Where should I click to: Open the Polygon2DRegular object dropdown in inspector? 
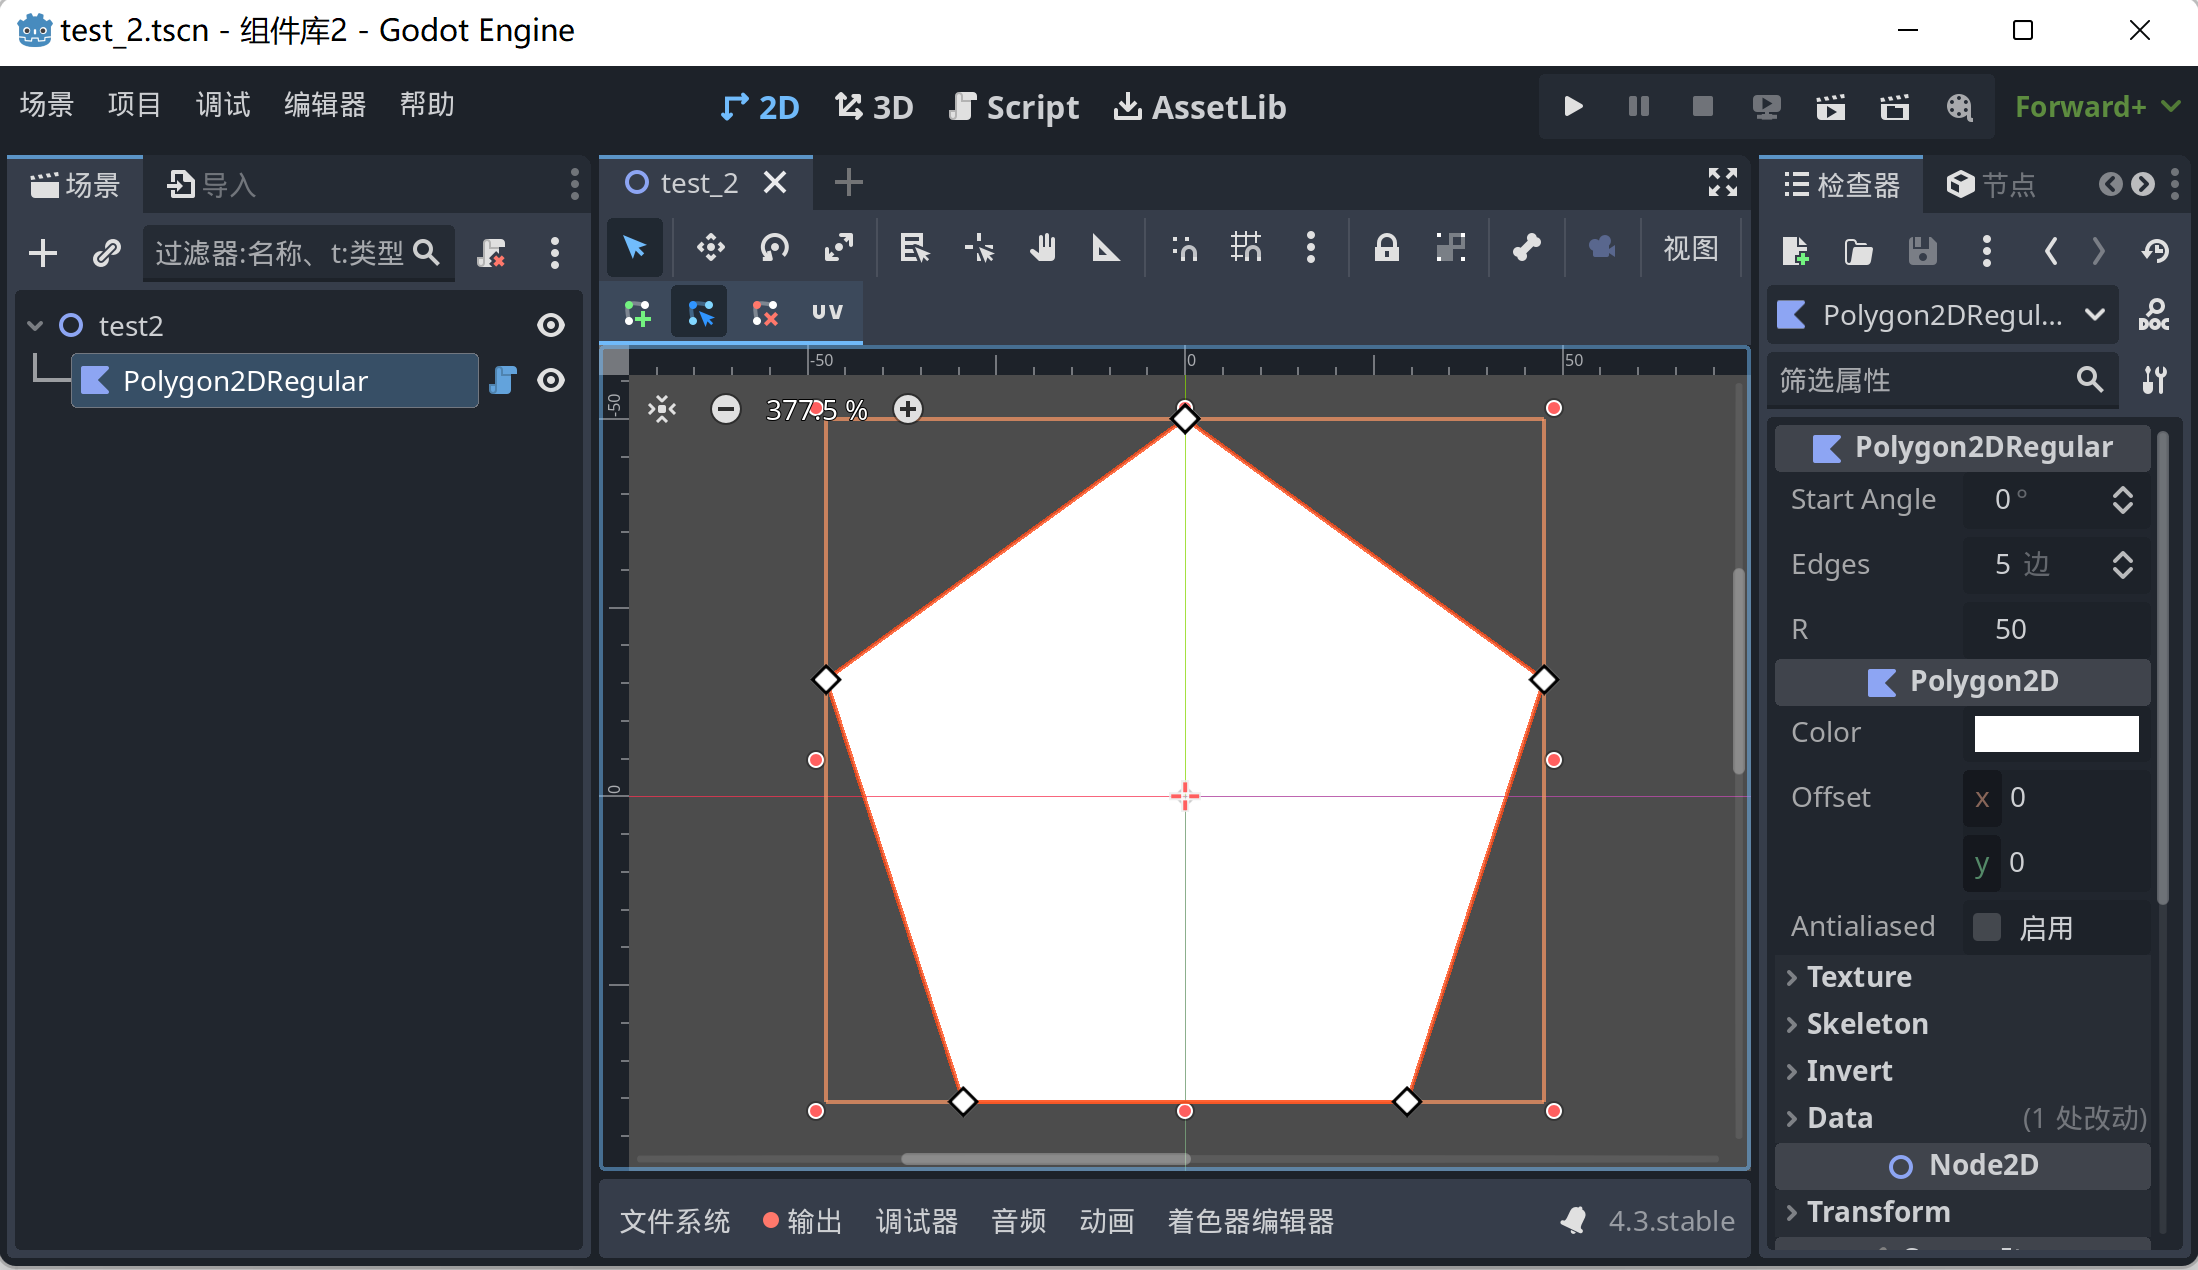pos(1942,315)
